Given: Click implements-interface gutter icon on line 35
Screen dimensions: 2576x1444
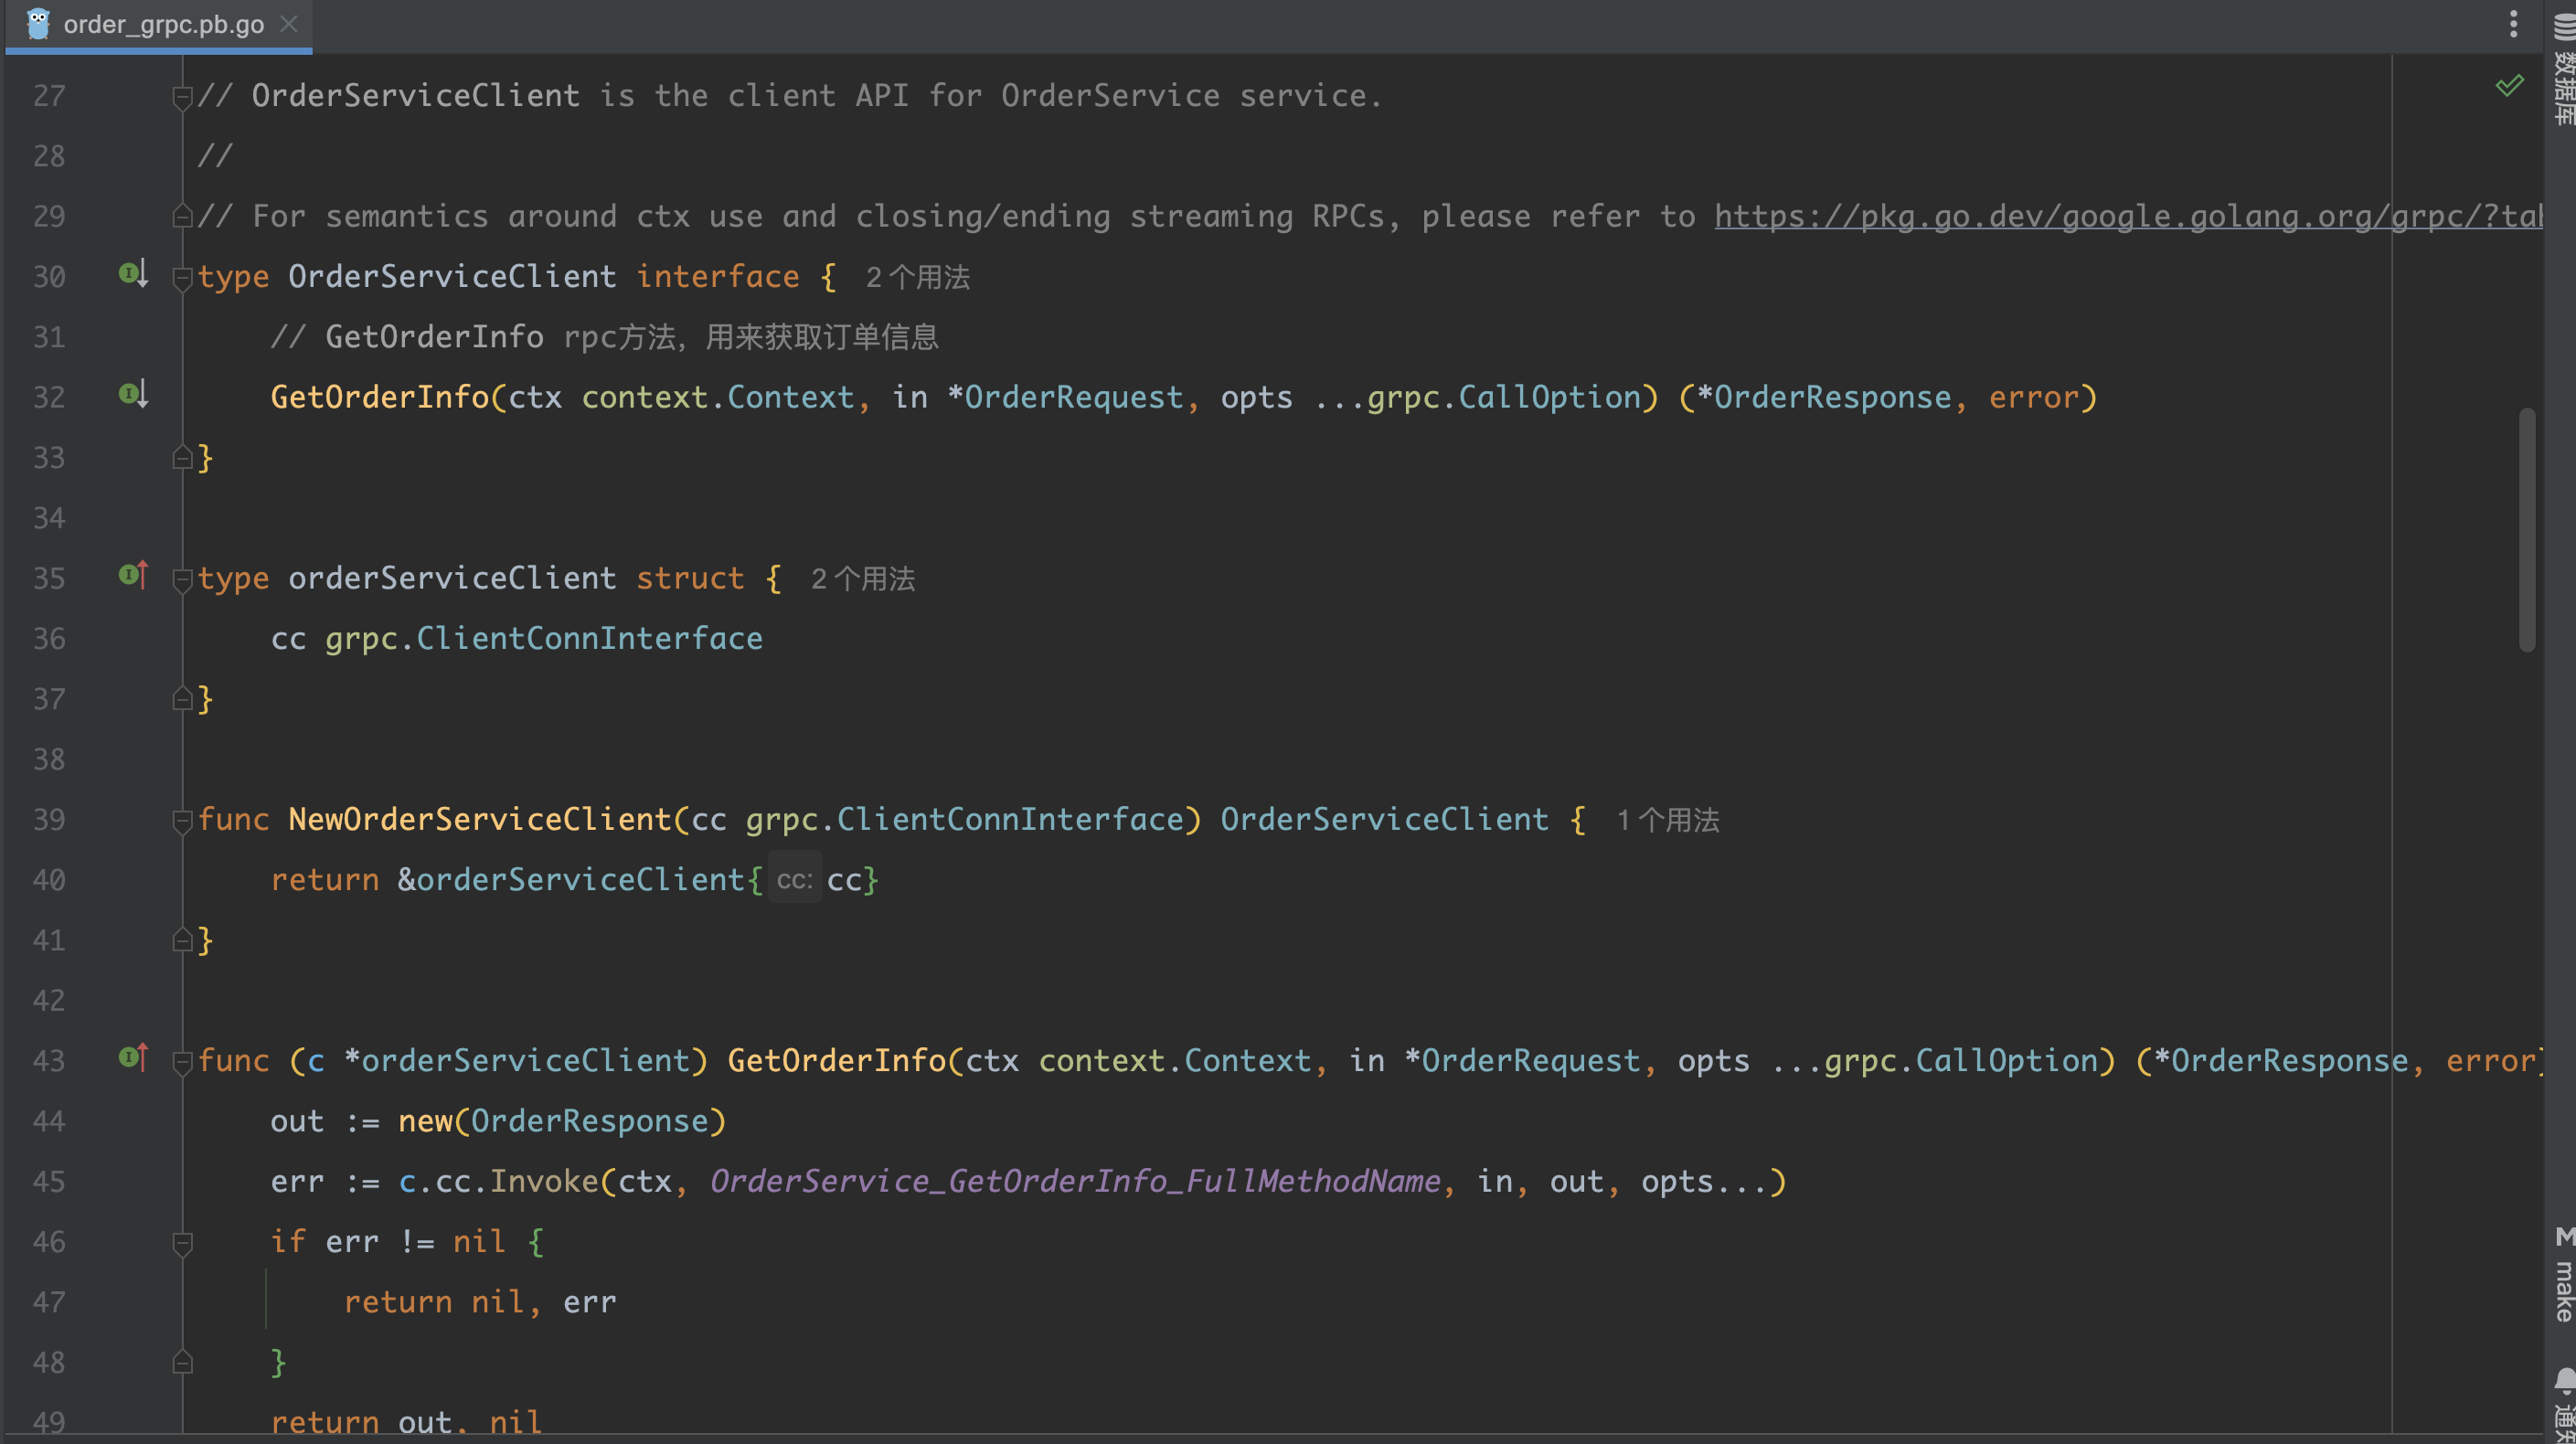Looking at the screenshot, I should (x=133, y=575).
